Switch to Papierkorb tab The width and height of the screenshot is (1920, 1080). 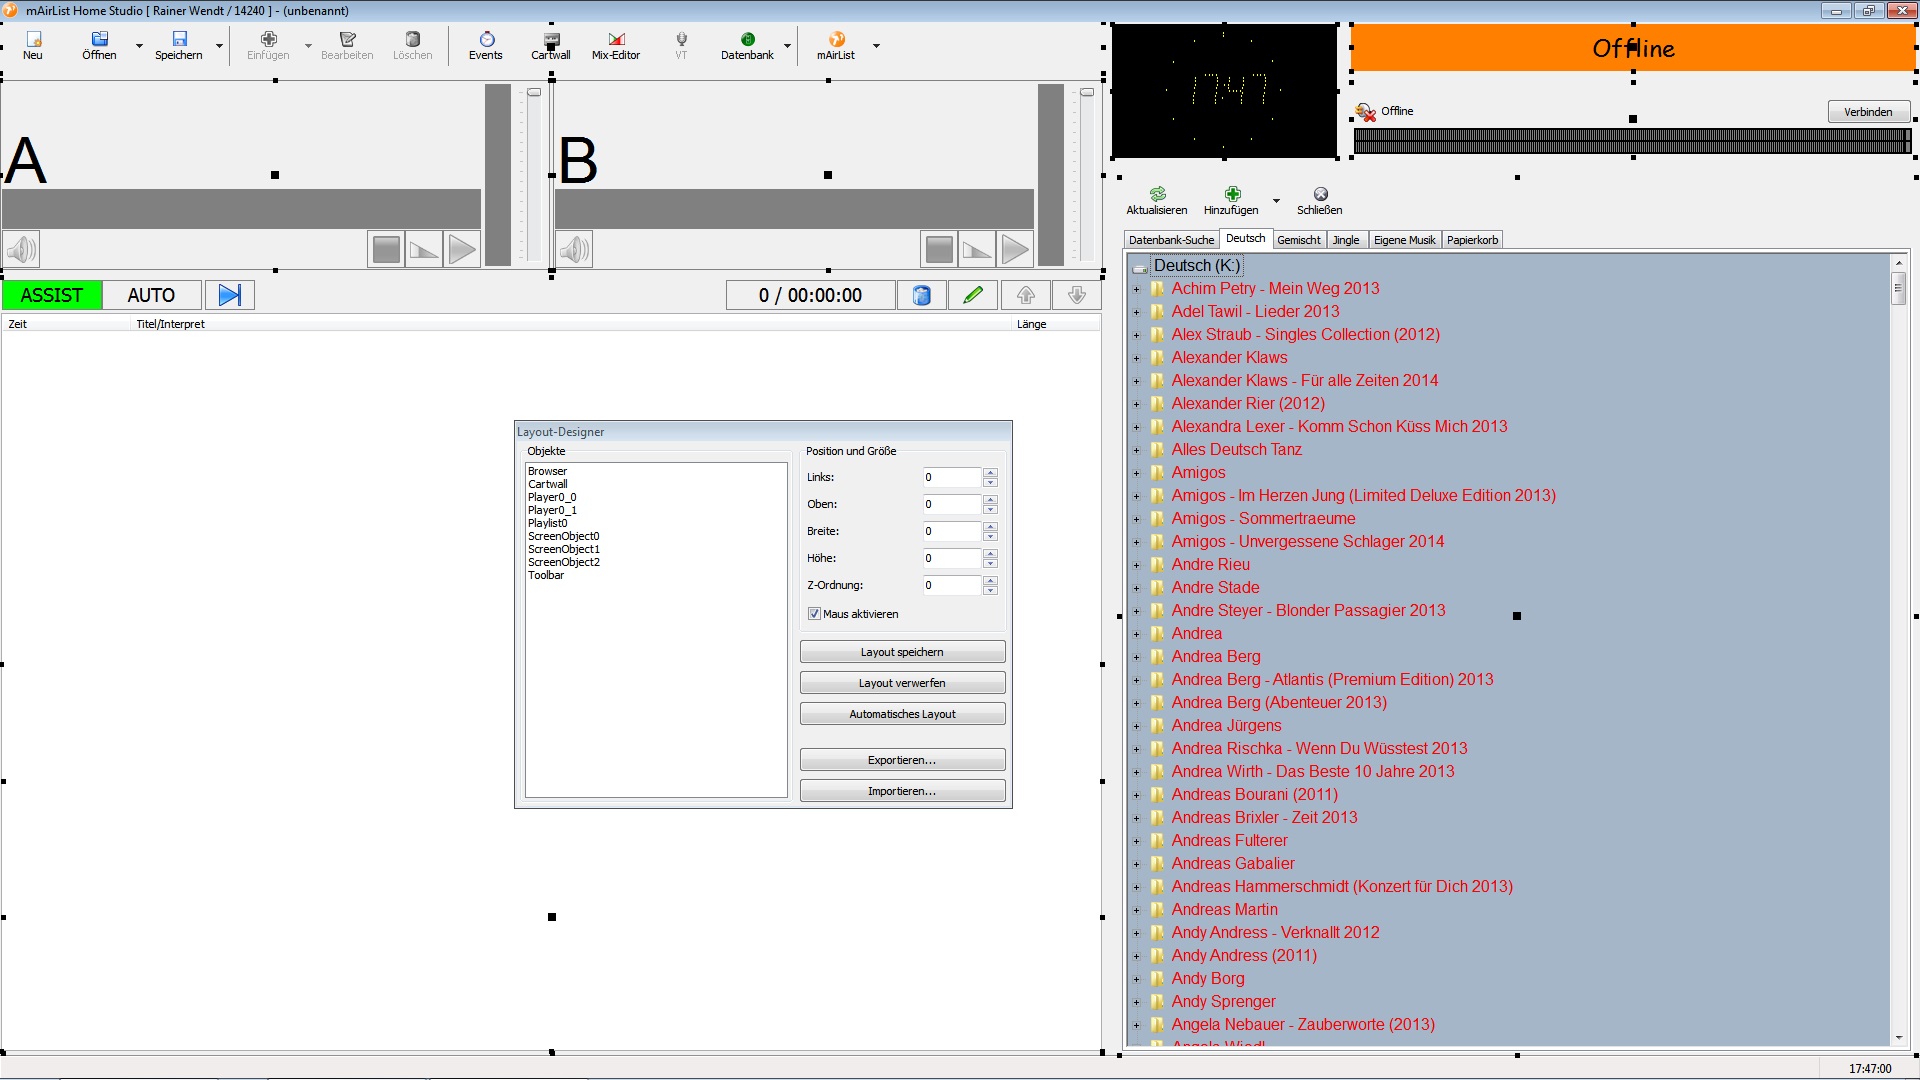pyautogui.click(x=1472, y=240)
